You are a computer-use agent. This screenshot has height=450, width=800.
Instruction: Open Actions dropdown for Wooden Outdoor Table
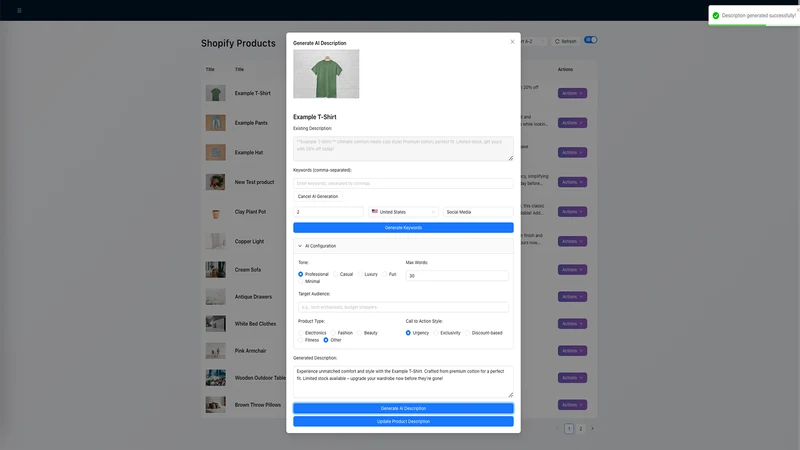572,378
